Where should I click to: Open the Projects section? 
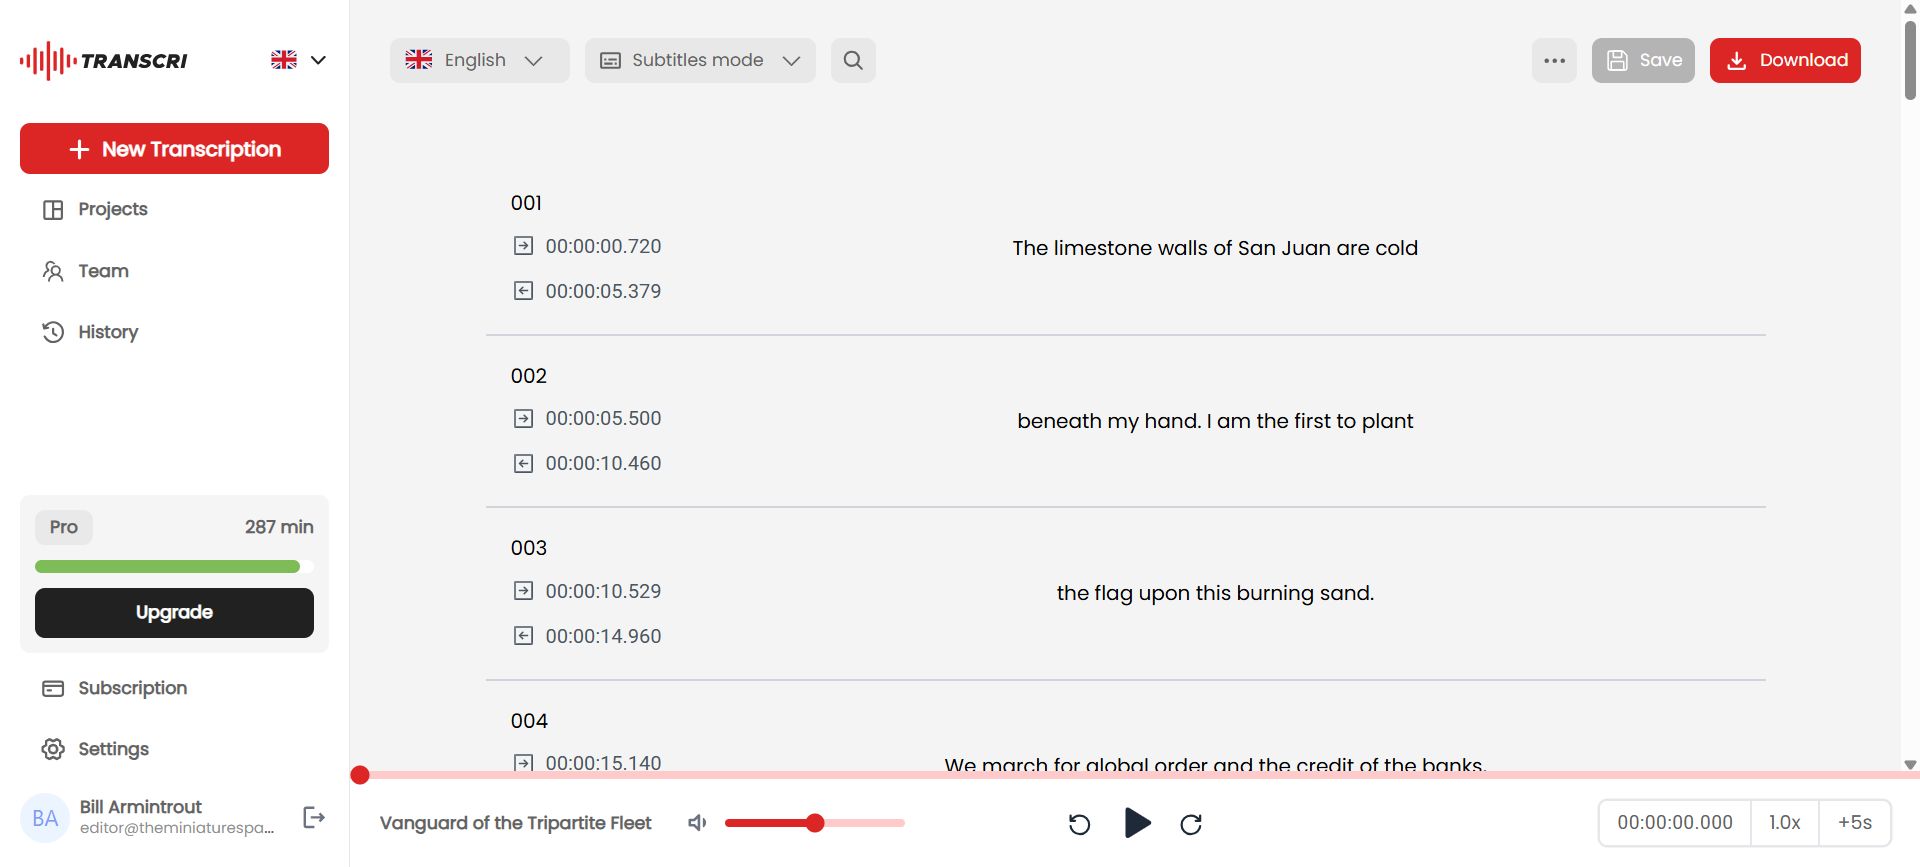[112, 209]
